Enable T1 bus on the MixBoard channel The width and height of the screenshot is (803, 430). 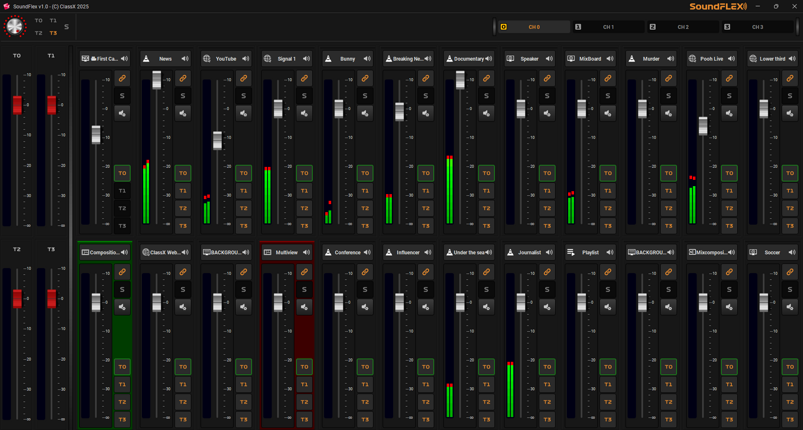click(x=608, y=191)
